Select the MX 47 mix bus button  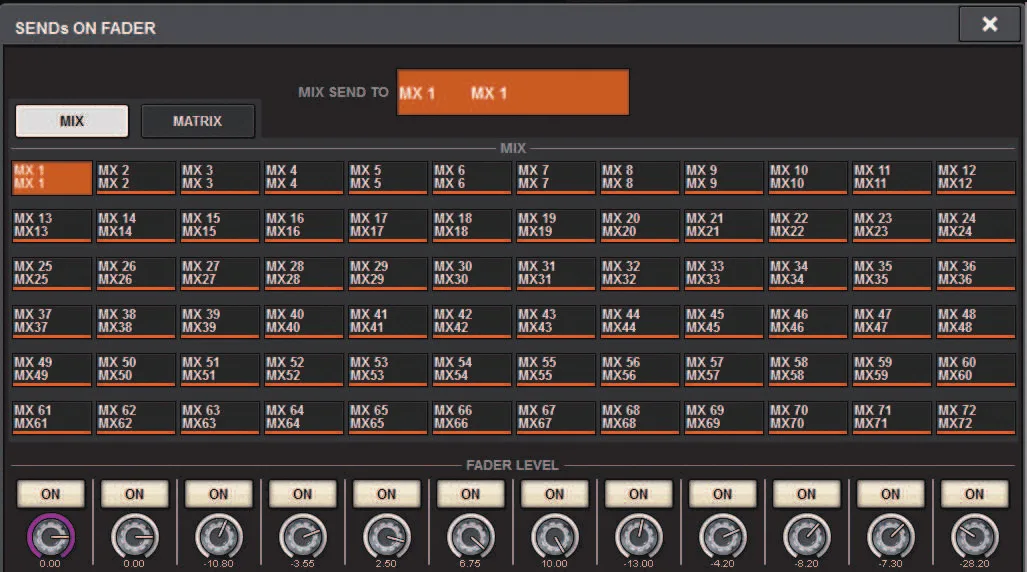pos(891,321)
